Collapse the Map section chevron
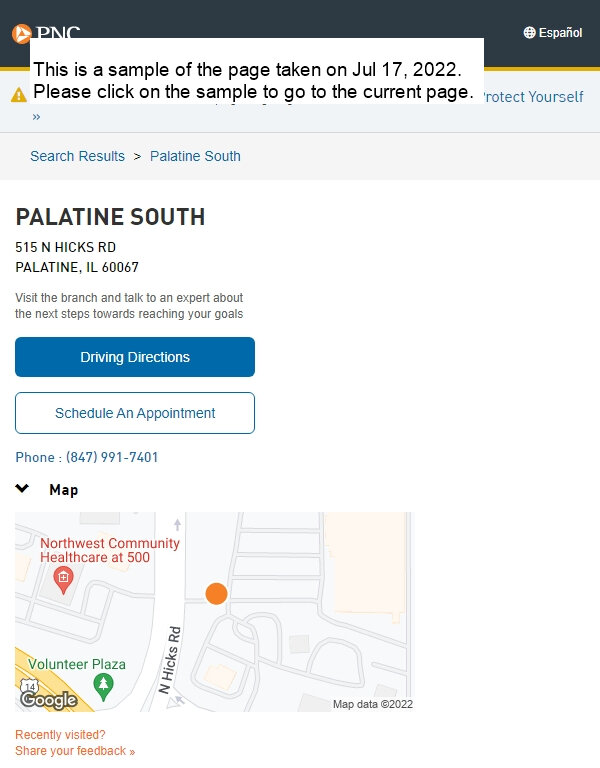The image size is (600, 768). click(22, 488)
